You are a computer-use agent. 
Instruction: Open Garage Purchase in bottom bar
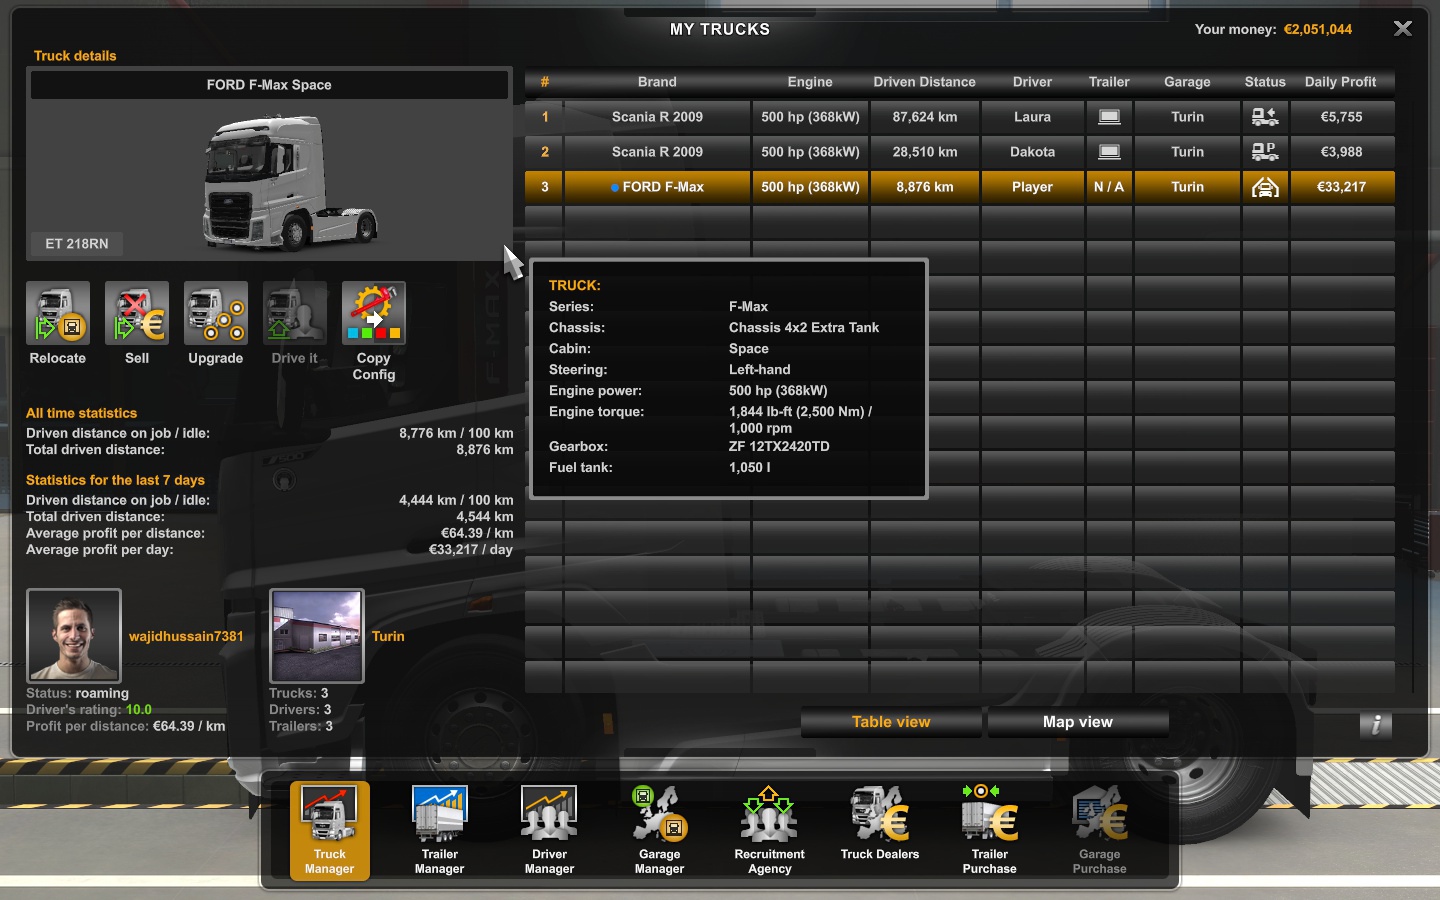click(x=1100, y=830)
